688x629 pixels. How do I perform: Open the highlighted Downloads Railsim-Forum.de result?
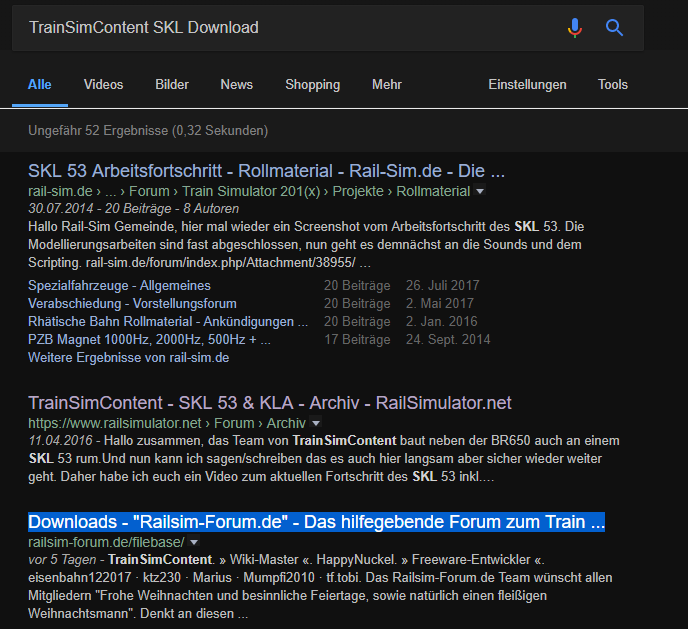(x=316, y=523)
